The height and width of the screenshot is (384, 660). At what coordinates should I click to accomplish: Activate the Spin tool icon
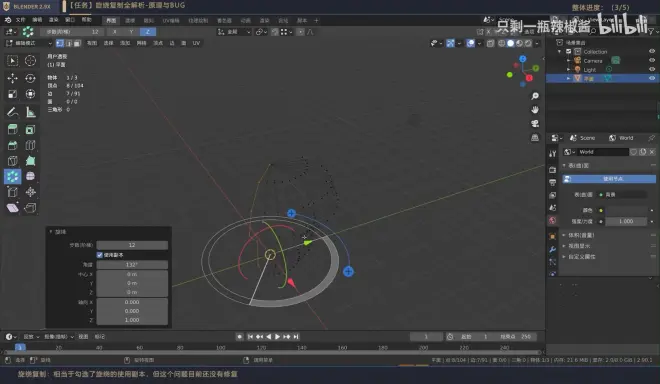(x=12, y=176)
